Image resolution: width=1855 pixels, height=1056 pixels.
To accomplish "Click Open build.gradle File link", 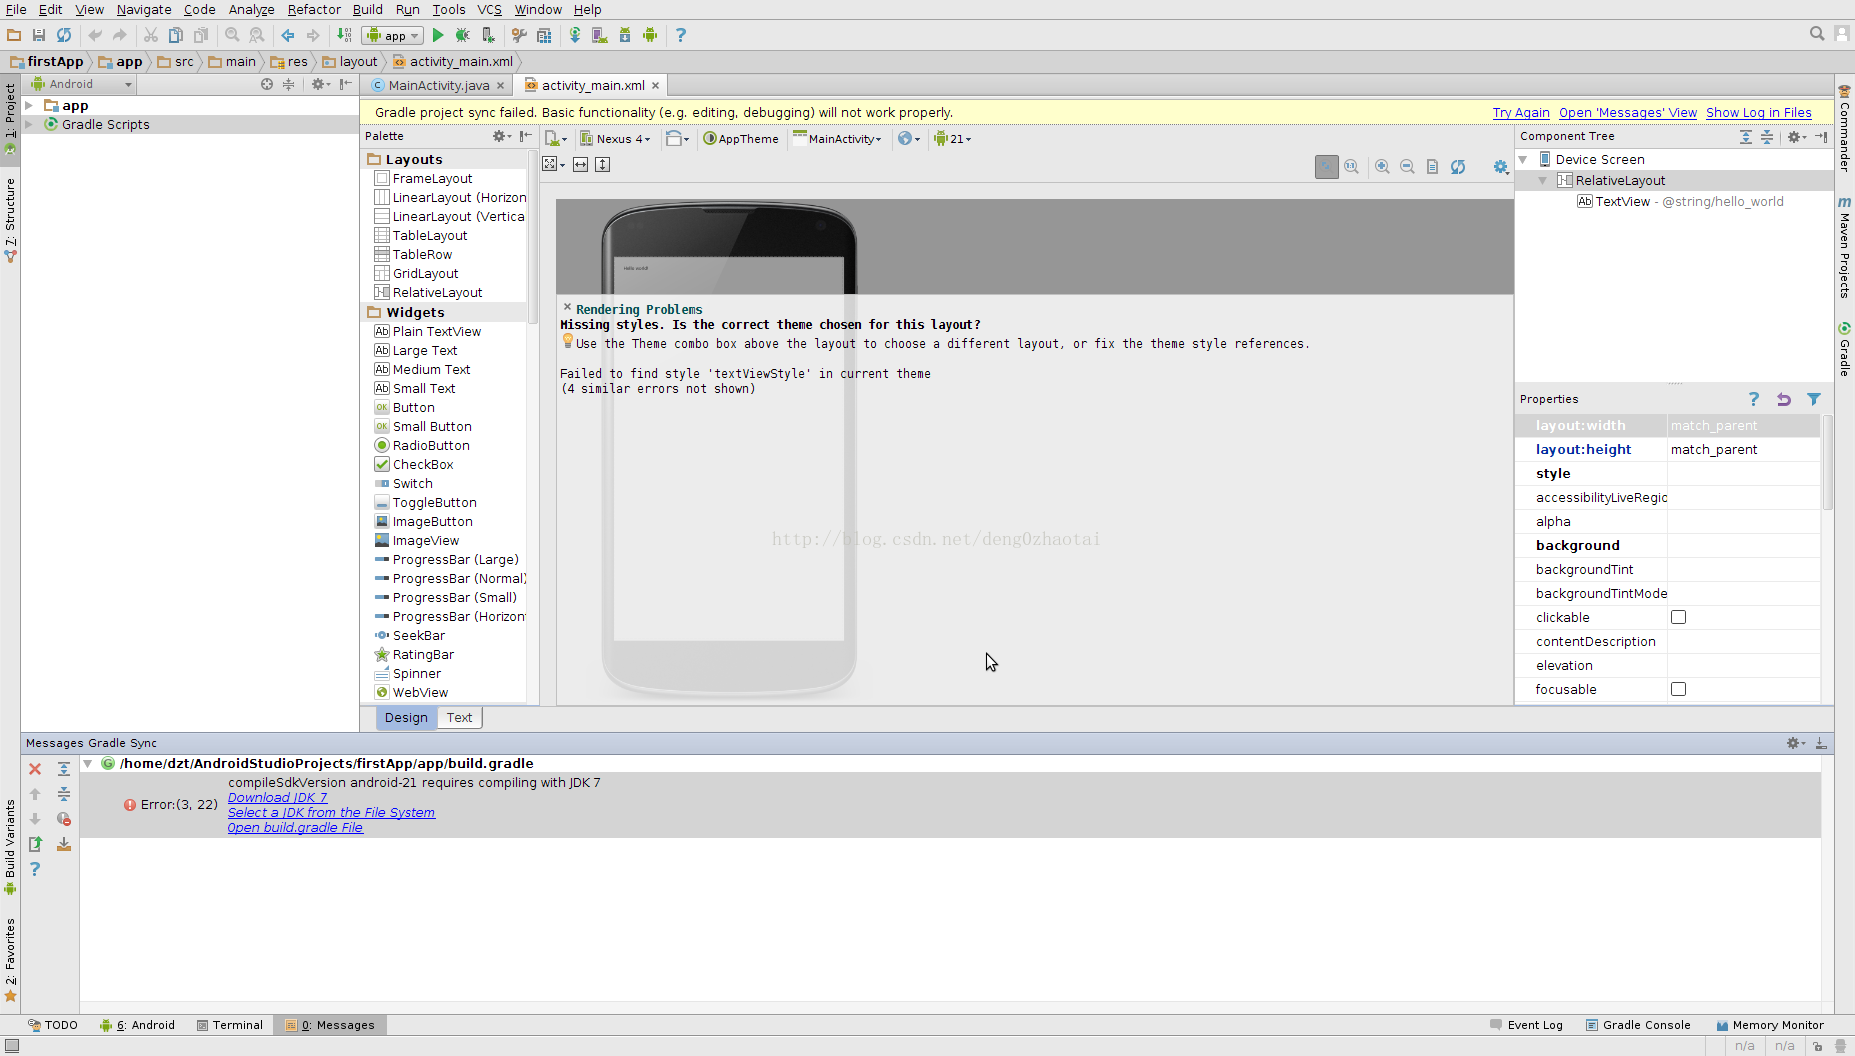I will (295, 827).
